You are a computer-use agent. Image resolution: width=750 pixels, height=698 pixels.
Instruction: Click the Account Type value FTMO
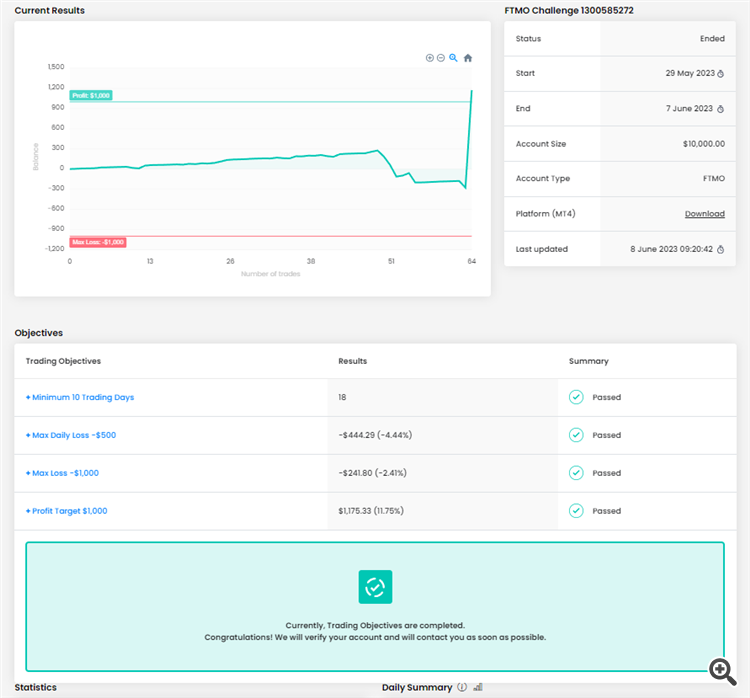point(714,178)
